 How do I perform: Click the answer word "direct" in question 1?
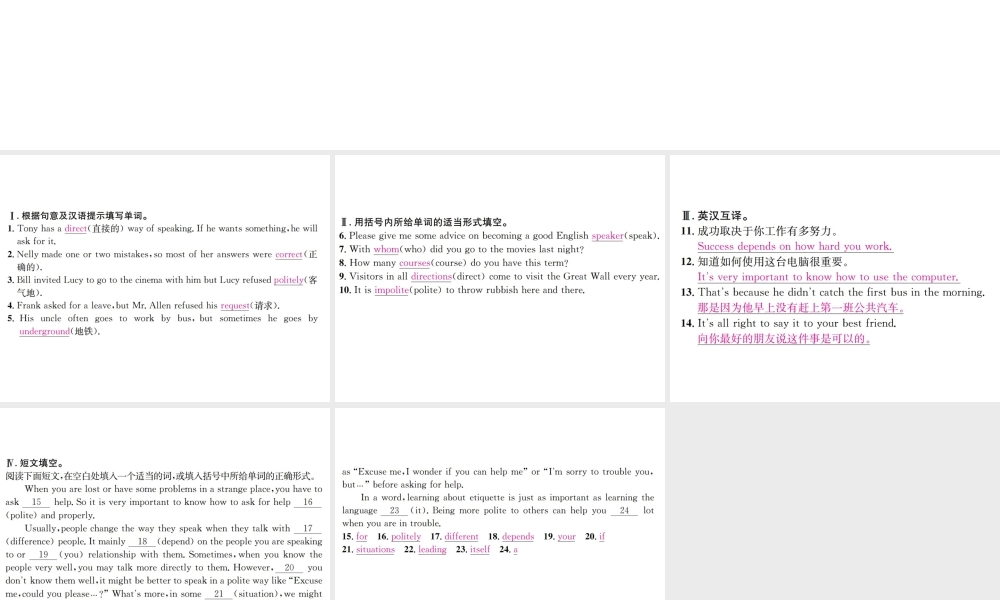(75, 229)
